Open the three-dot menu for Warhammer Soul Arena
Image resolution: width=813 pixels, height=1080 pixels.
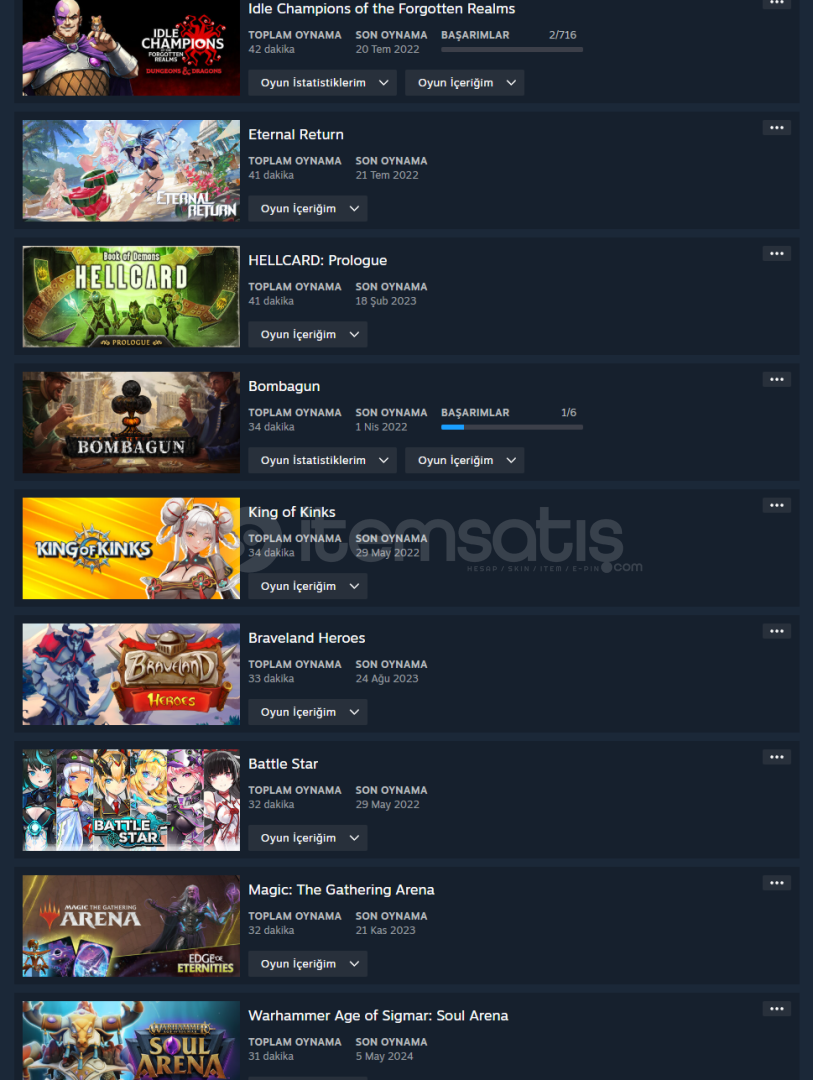pos(776,1009)
